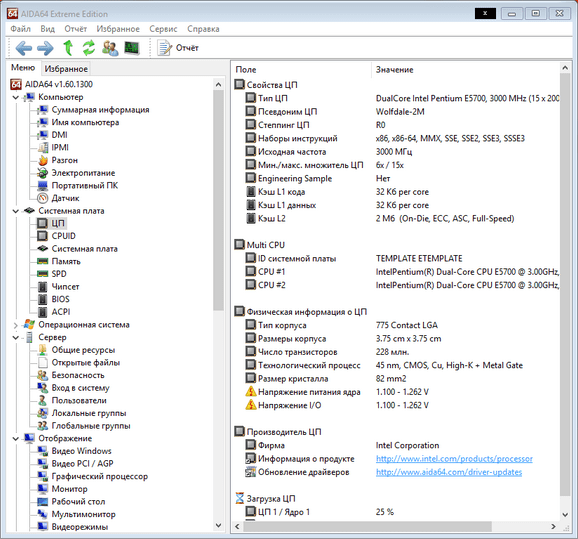578x539 pixels.
Task: Open the Файл menu
Action: tap(21, 29)
